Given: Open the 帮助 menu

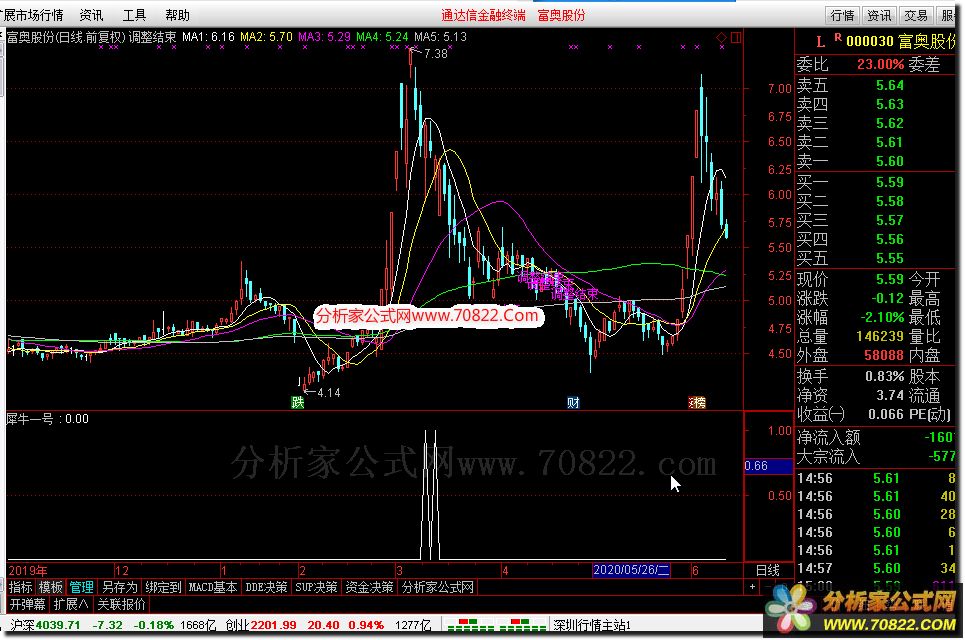Looking at the screenshot, I should pos(177,15).
